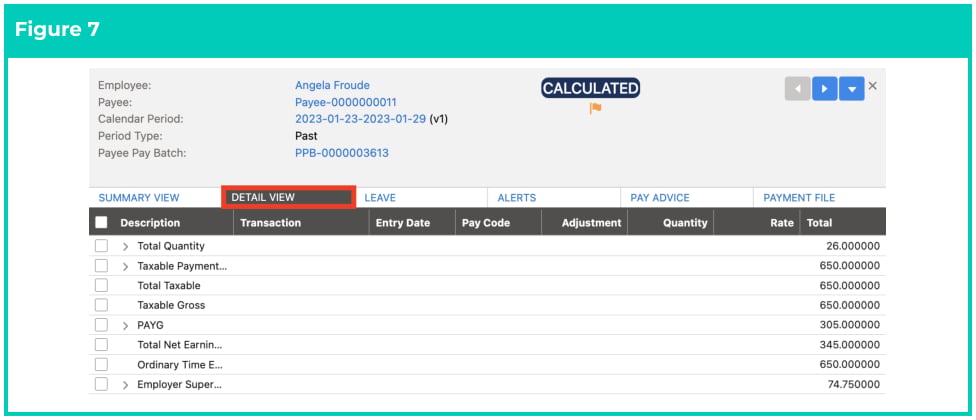Click the 26.000000 total value
This screenshot has width=976, height=420.
pos(853,246)
